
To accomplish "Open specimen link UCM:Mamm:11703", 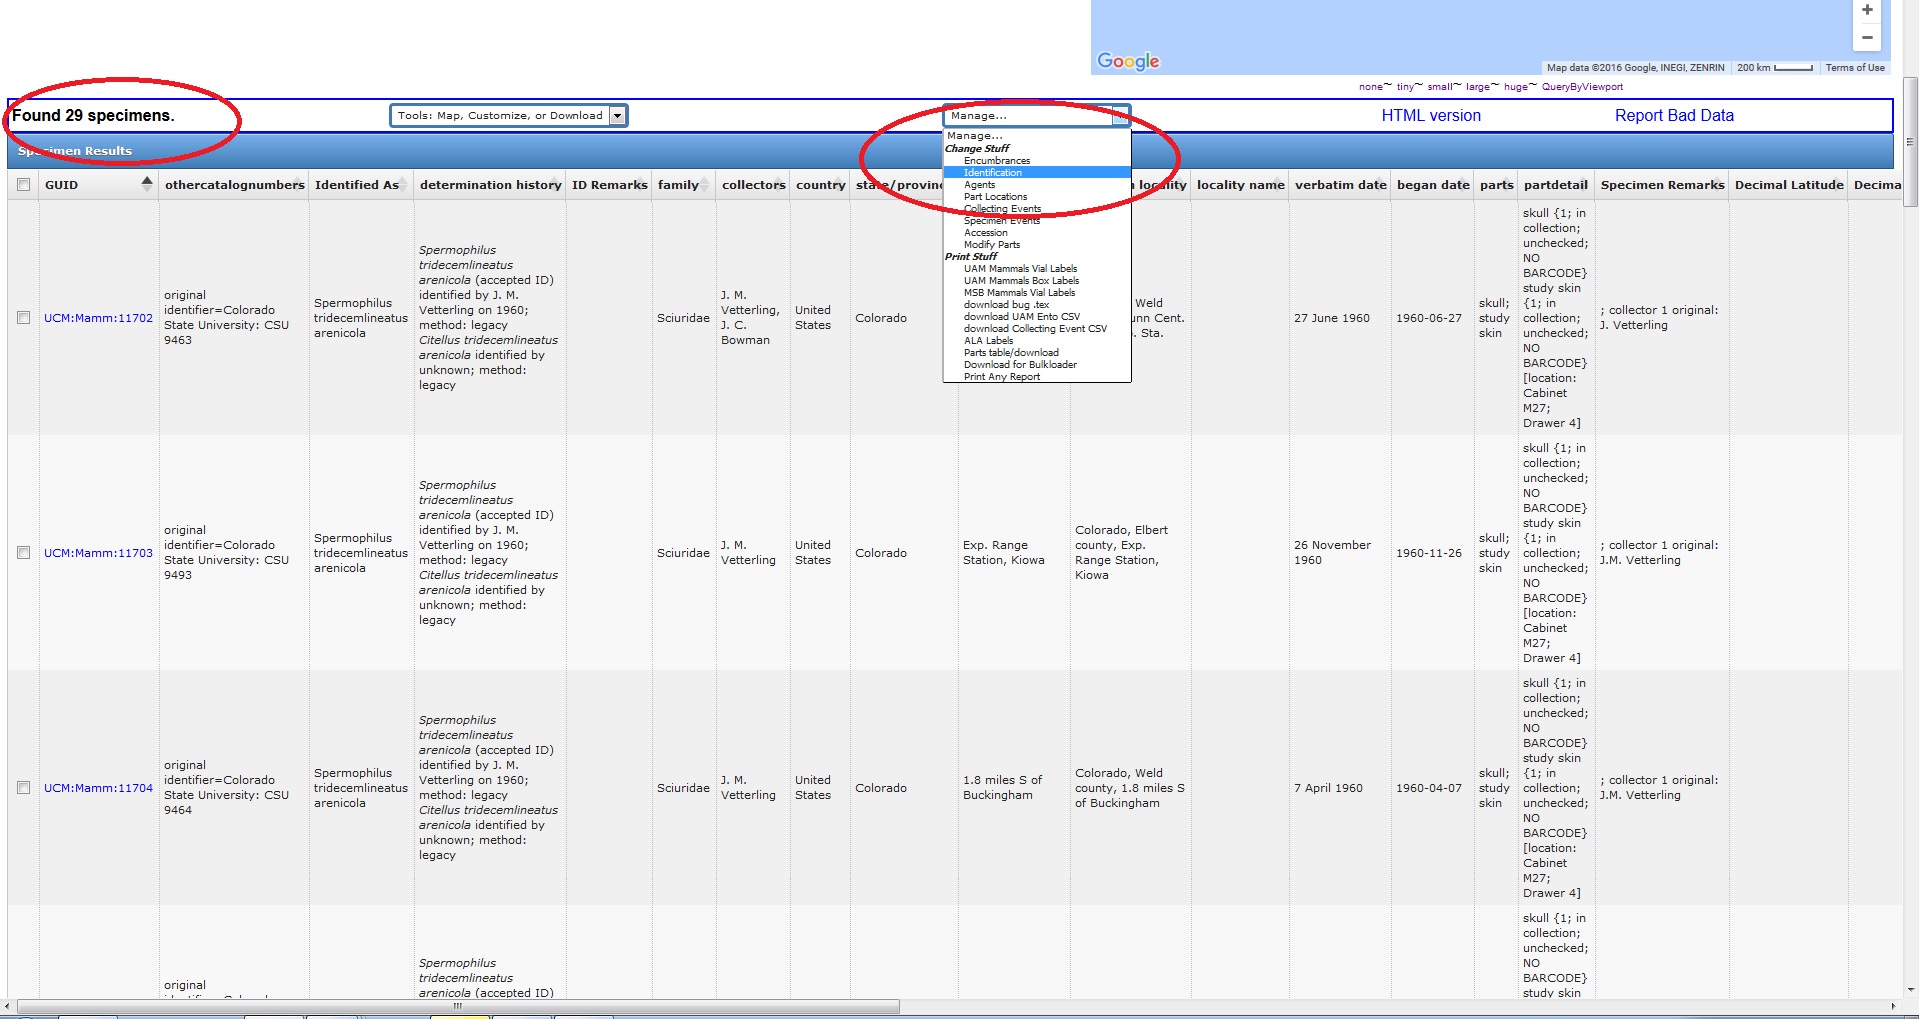I will point(98,553).
